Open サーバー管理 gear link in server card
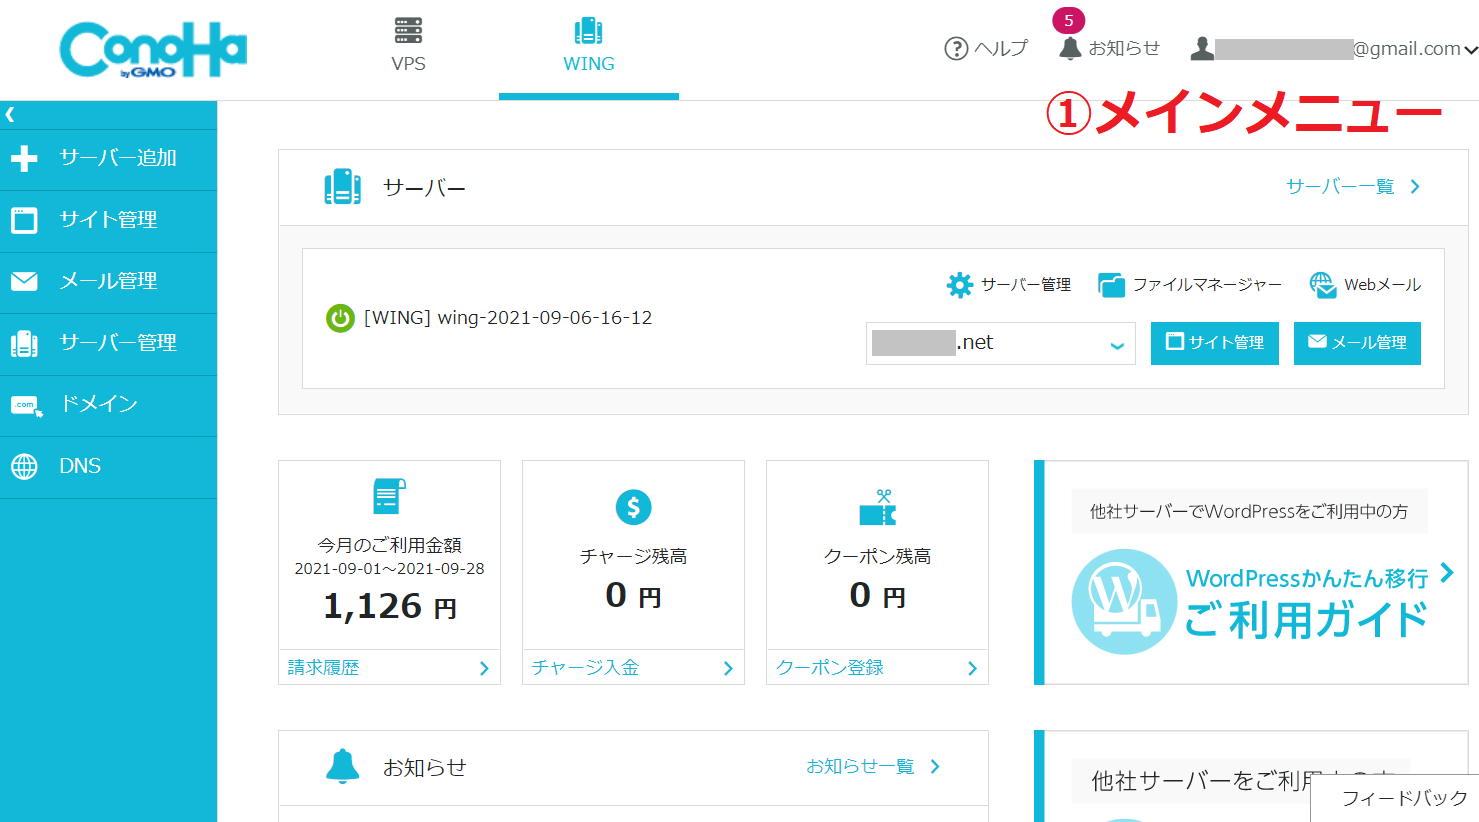Viewport: 1479px width, 822px height. coord(1008,285)
